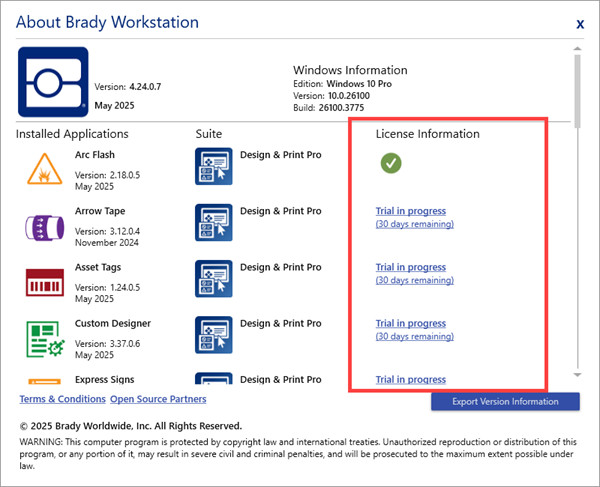The height and width of the screenshot is (487, 600).
Task: Click the Brady Workstation logo icon
Action: click(x=53, y=82)
